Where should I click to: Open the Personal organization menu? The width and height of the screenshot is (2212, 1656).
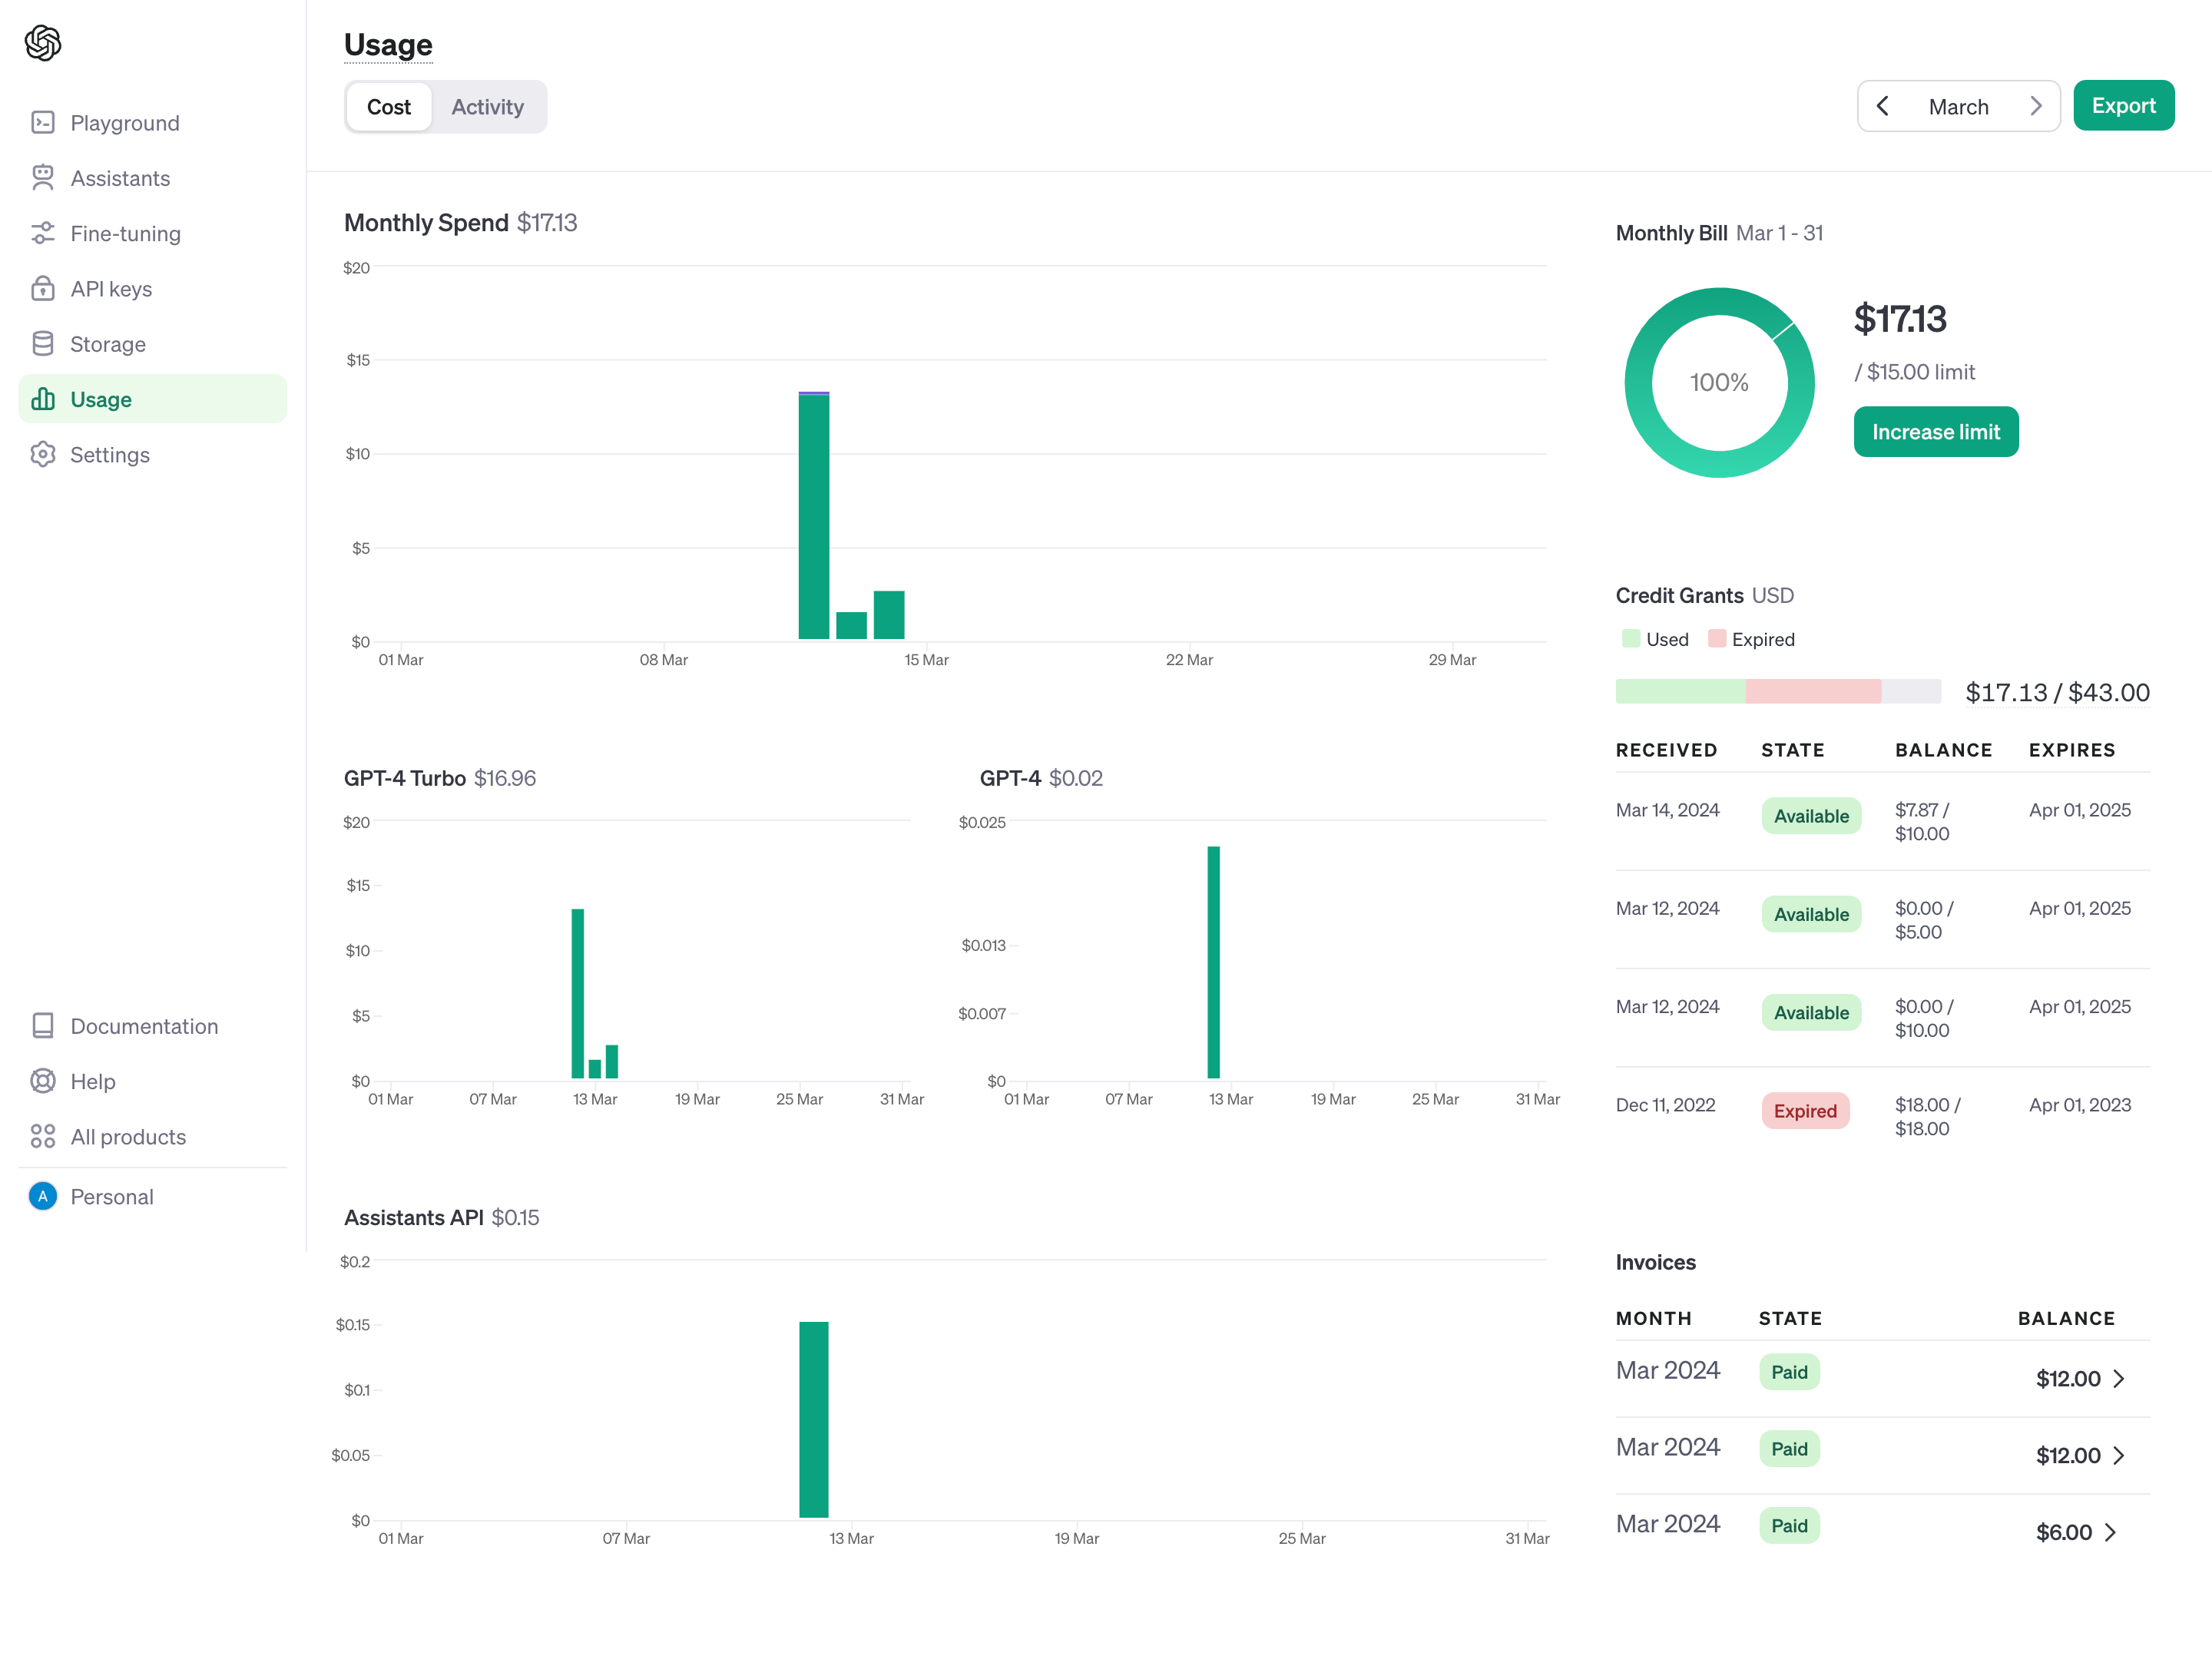click(x=153, y=1196)
